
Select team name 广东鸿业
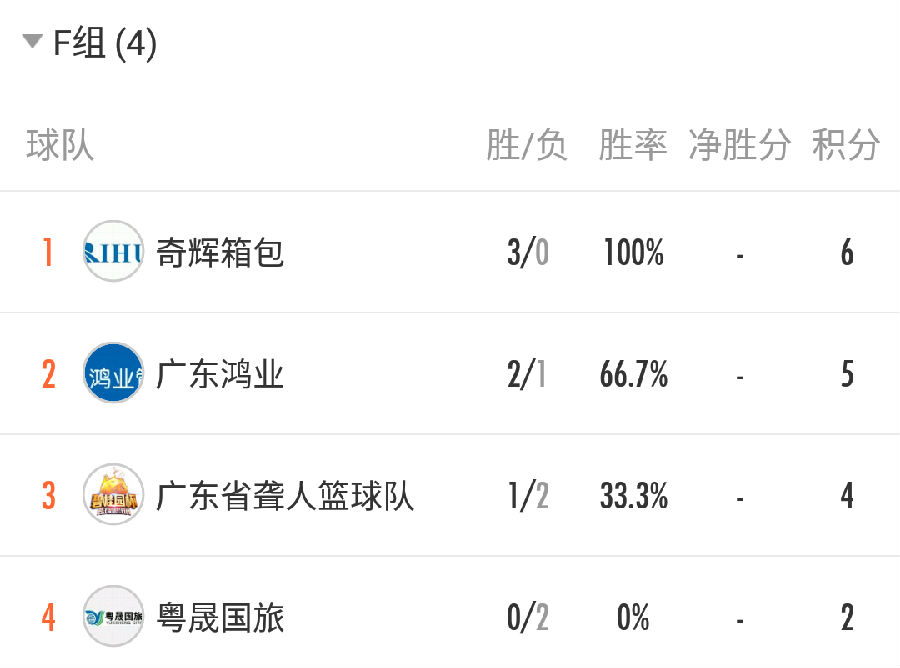[x=220, y=374]
